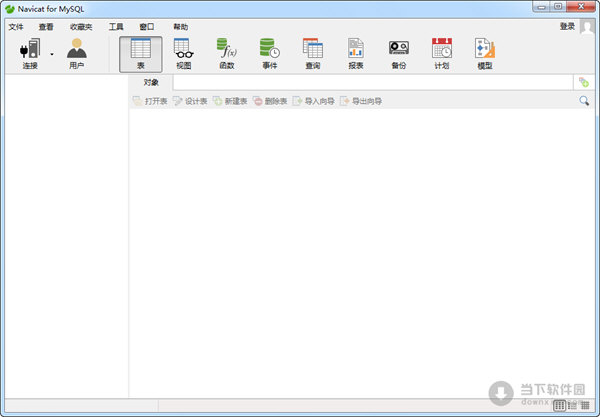Maximize the Navicat window
The height and width of the screenshot is (417, 600).
pyautogui.click(x=558, y=7)
